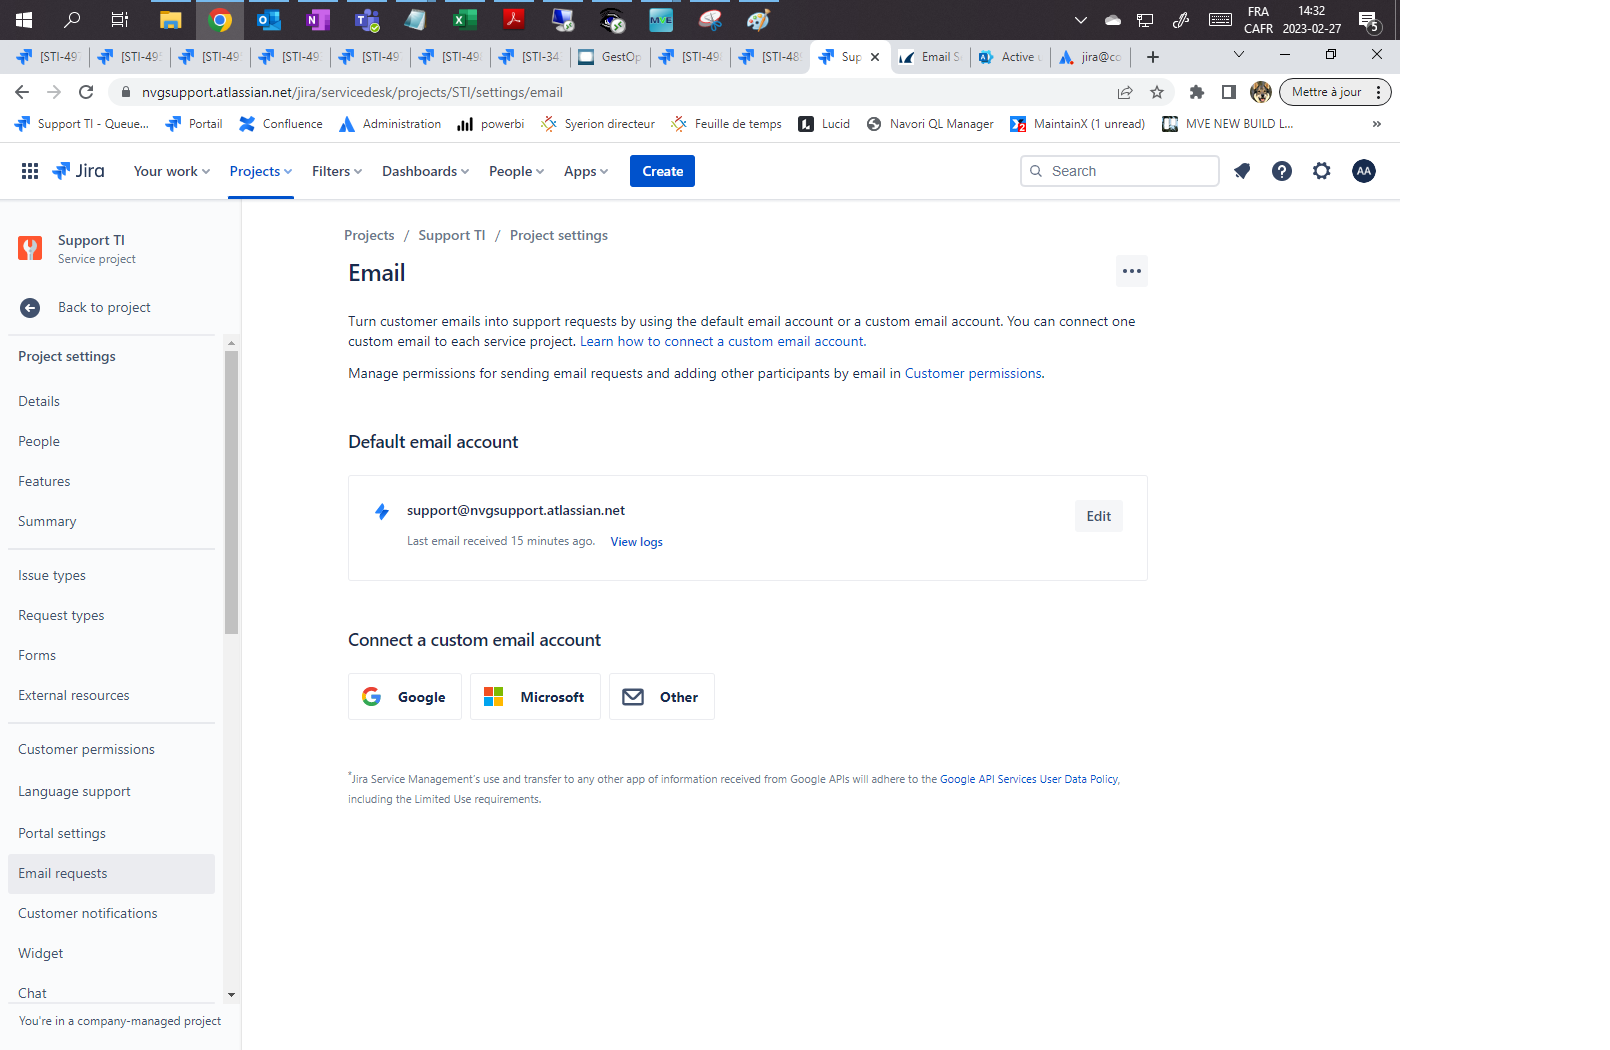Open the Dashboards dropdown

point(425,170)
